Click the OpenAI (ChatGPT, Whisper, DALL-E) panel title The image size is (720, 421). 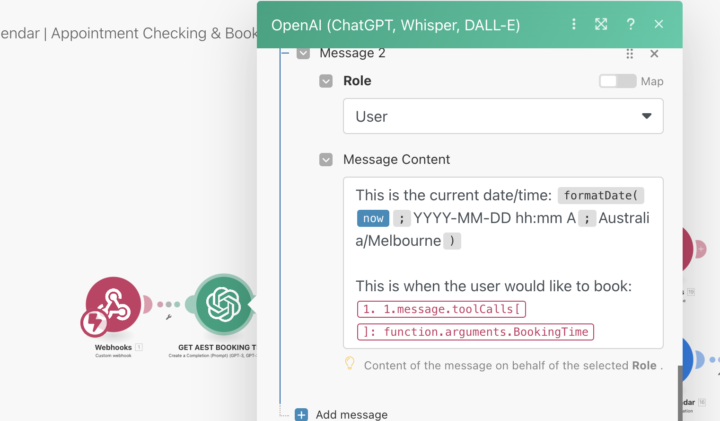pos(395,25)
